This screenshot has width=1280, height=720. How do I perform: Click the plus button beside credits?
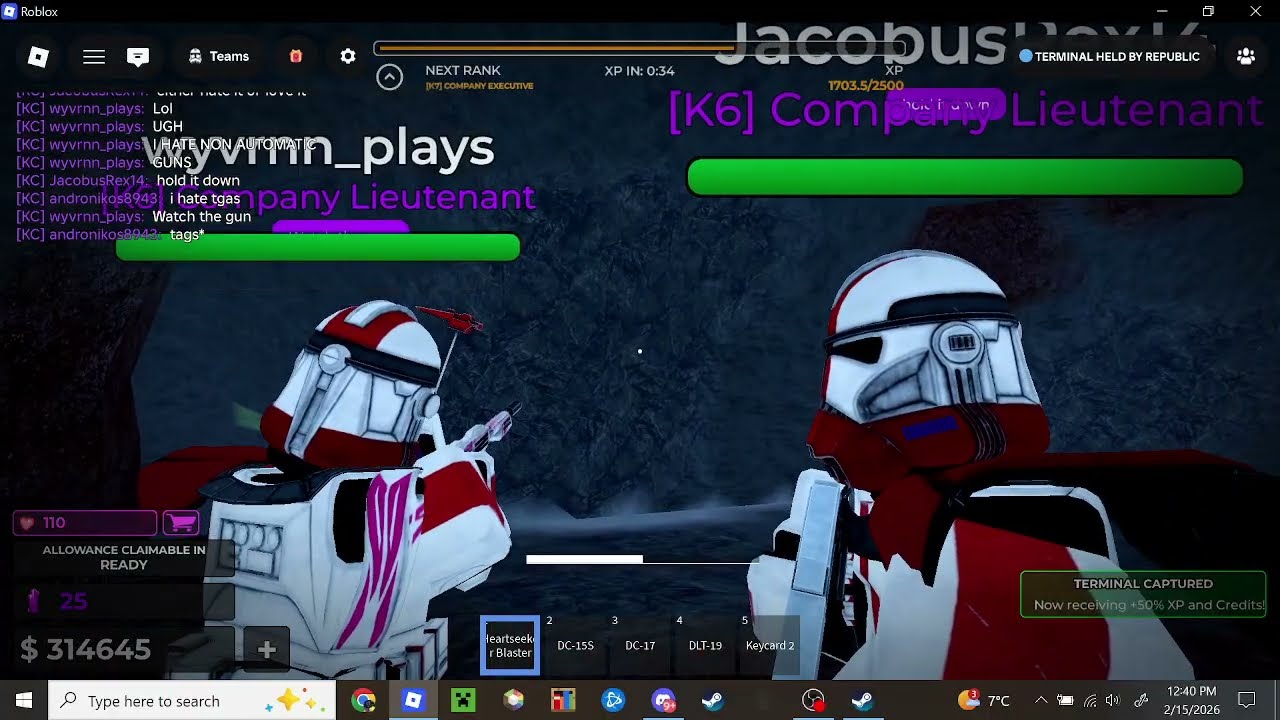[x=267, y=650]
